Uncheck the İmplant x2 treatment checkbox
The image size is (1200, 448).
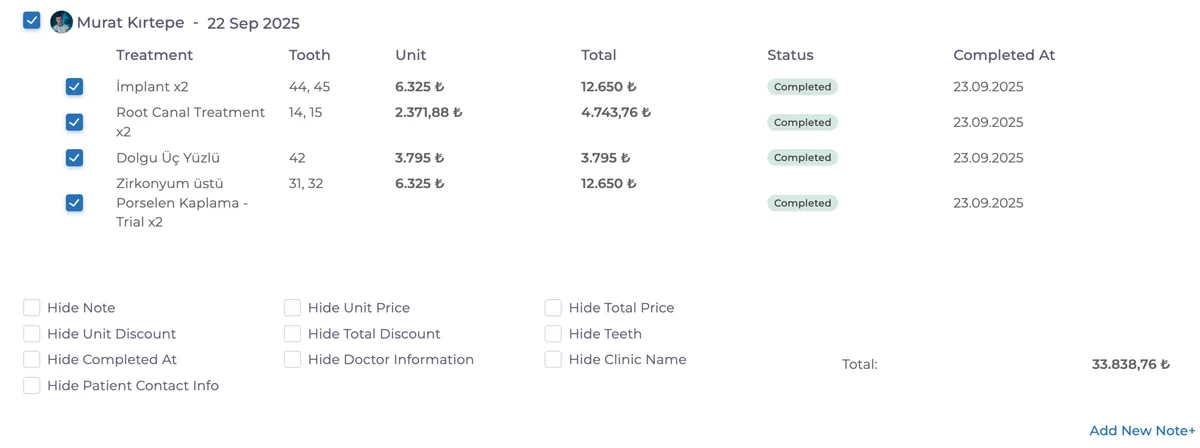pos(74,87)
